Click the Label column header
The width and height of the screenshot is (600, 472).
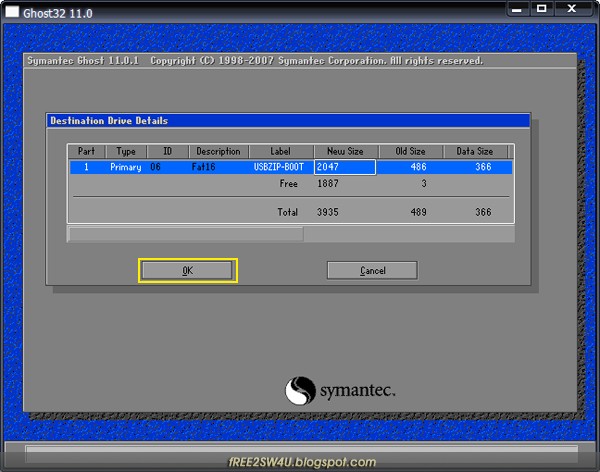(x=281, y=152)
